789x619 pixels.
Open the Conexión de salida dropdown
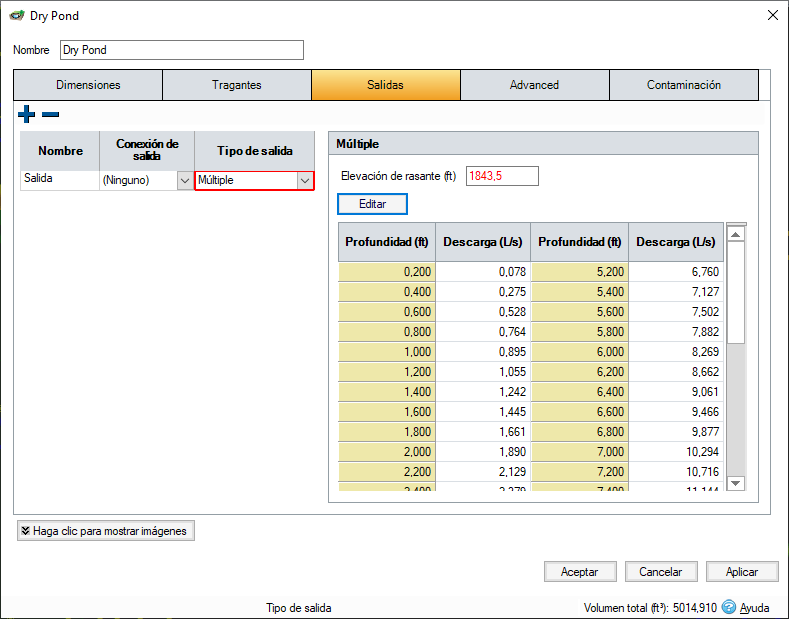click(185, 180)
